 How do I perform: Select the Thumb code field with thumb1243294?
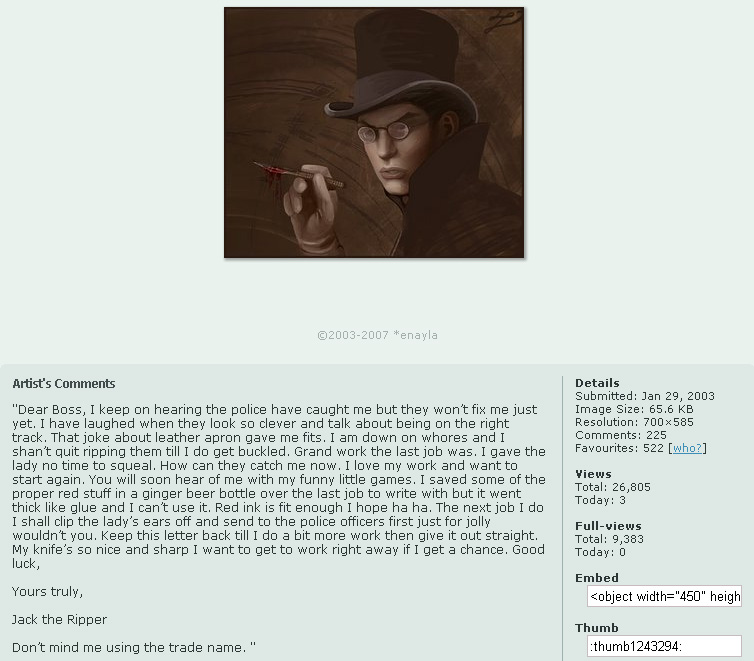point(664,646)
